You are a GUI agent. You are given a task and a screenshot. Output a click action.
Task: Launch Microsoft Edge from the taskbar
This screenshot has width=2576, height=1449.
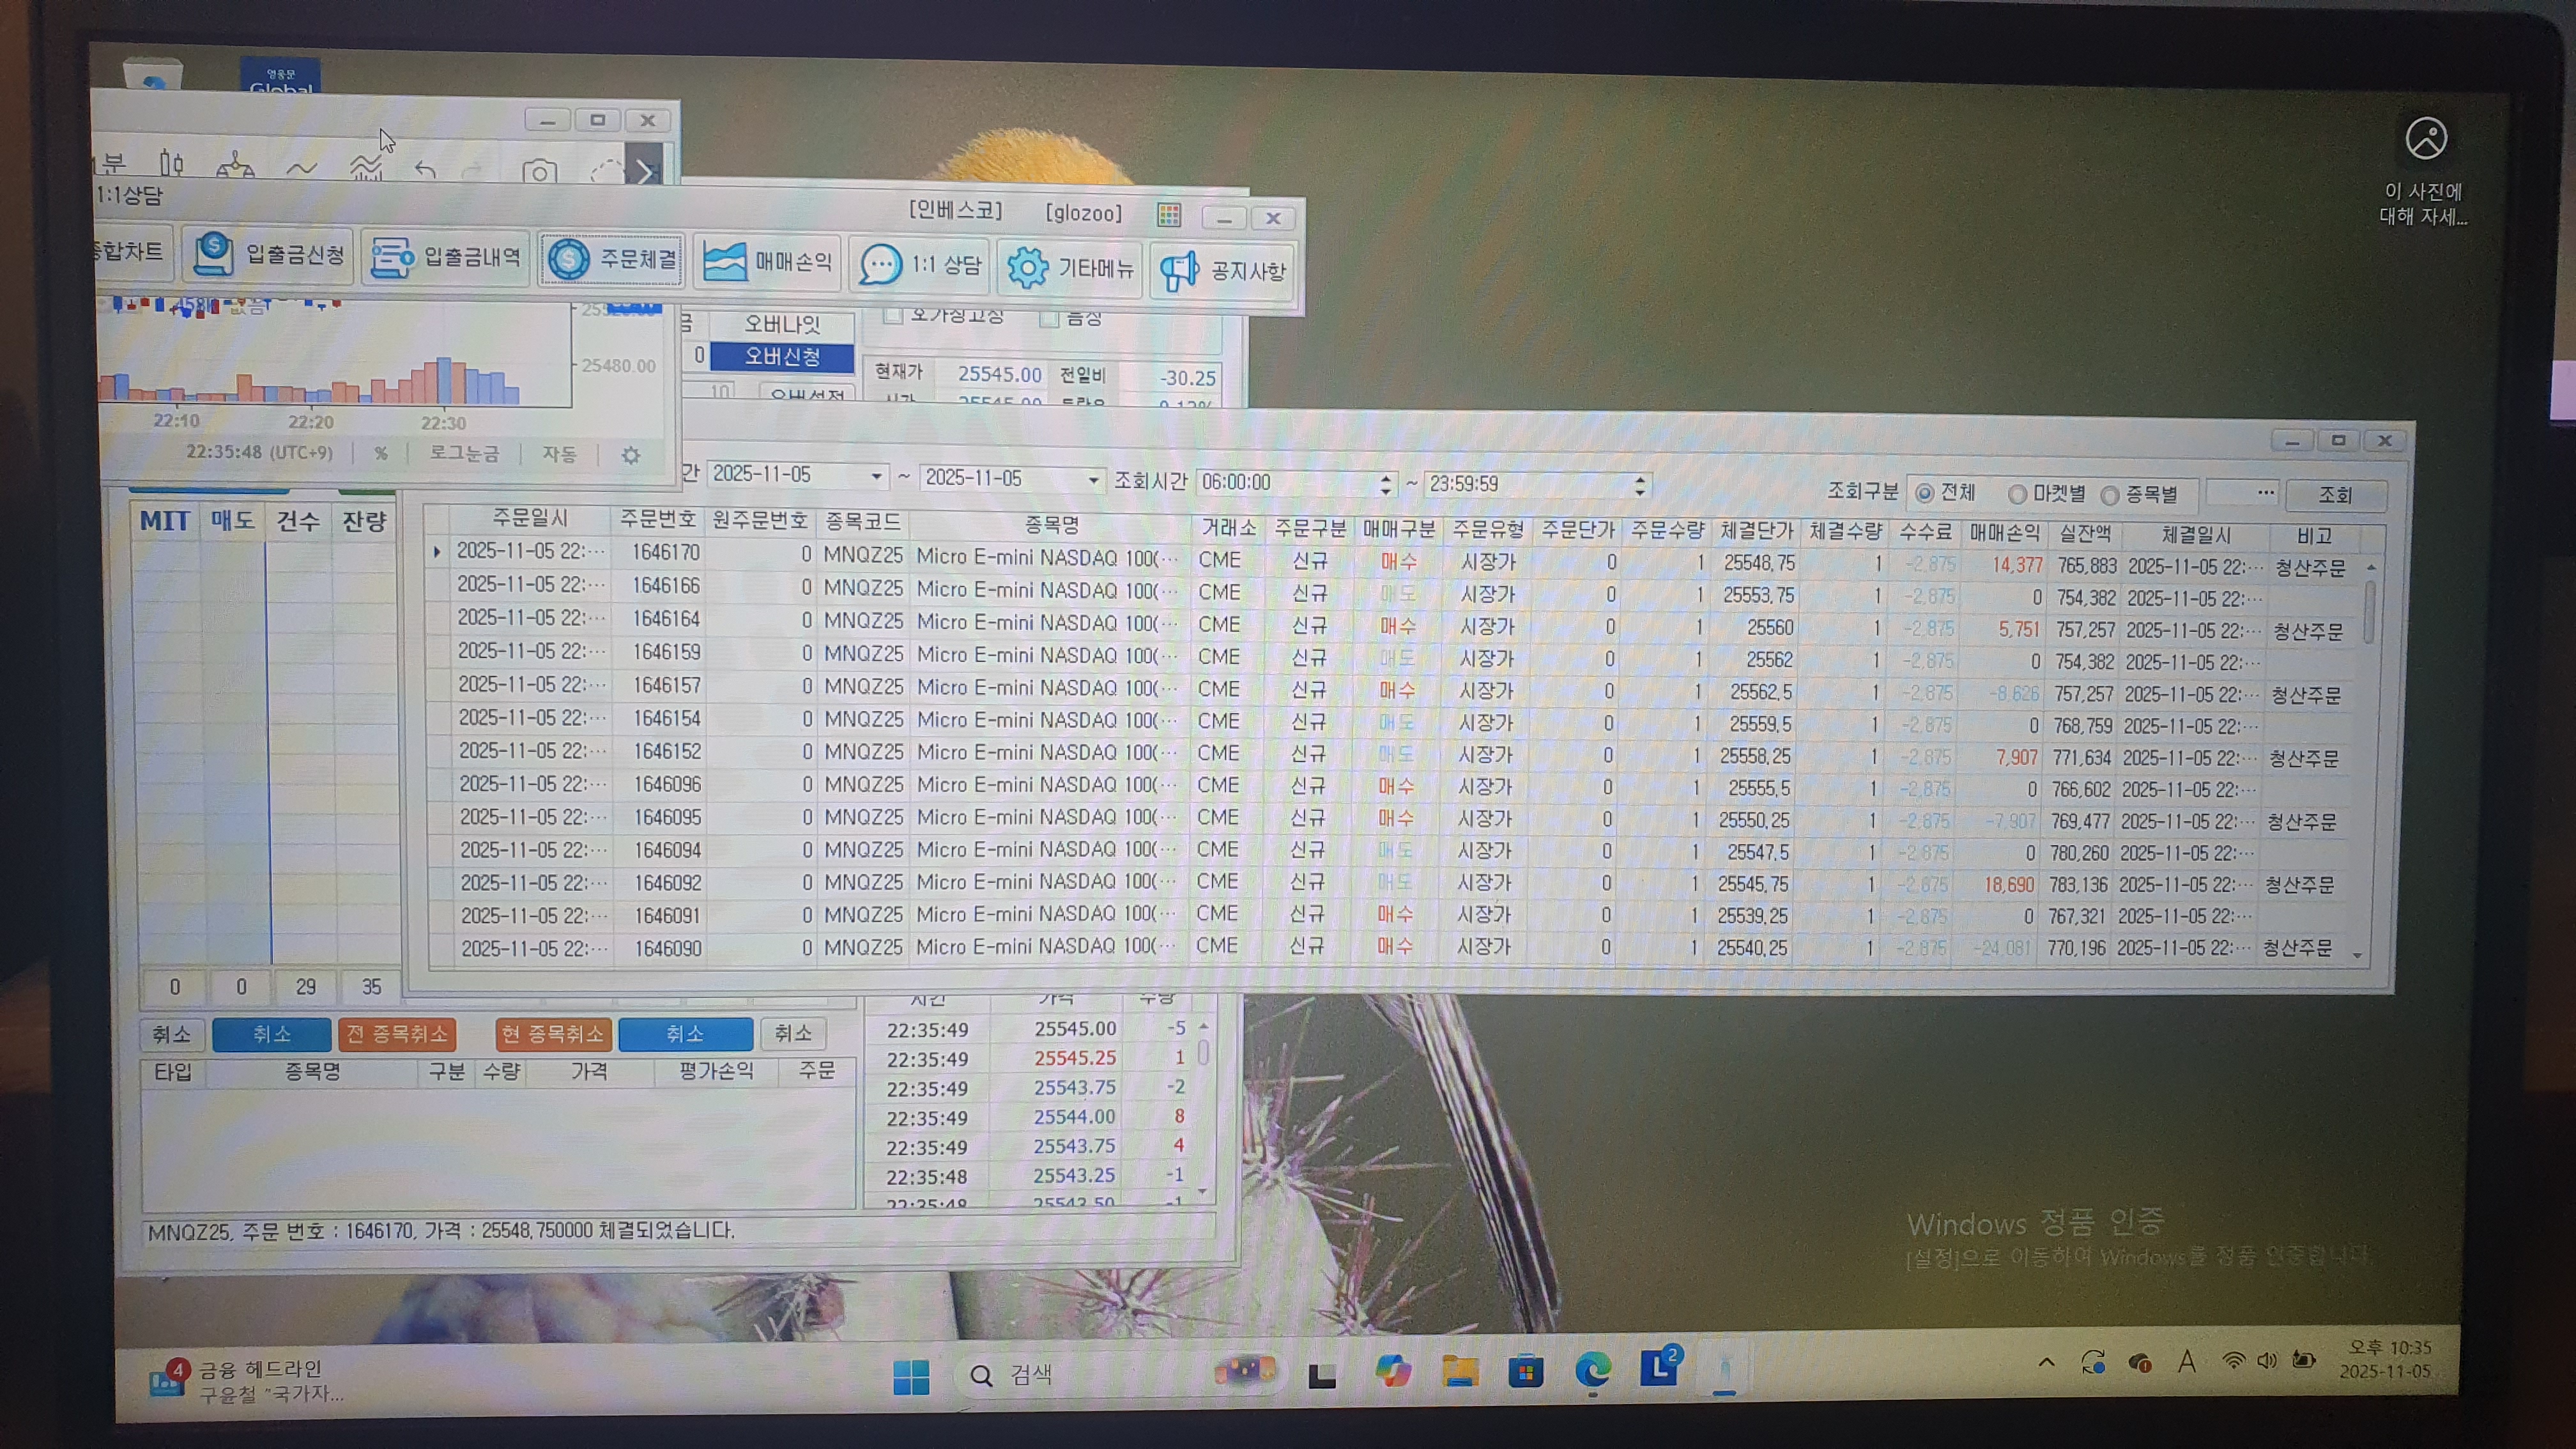[1593, 1370]
